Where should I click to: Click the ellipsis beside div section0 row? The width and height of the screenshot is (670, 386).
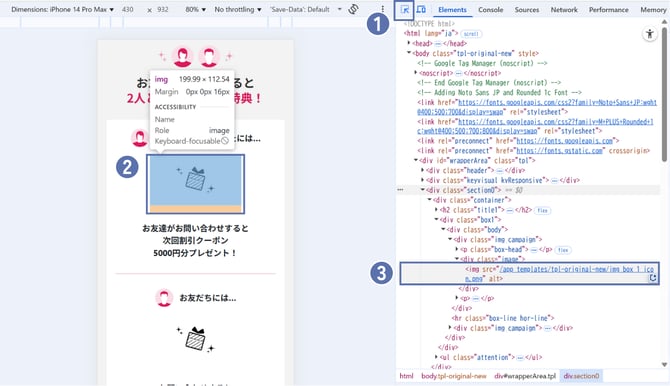point(400,190)
